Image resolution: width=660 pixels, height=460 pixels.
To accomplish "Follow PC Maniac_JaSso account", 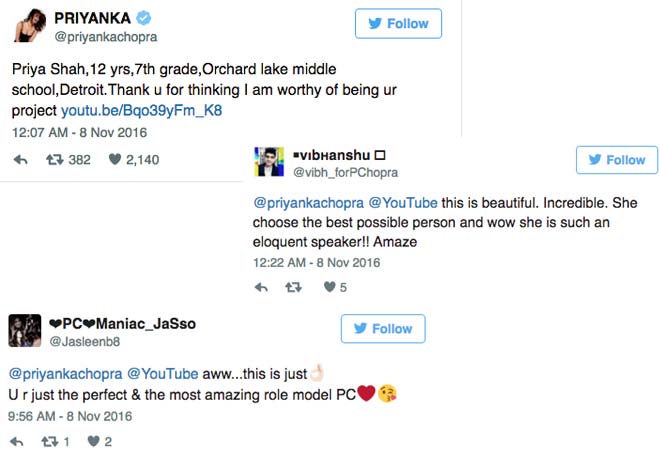I will [x=383, y=329].
